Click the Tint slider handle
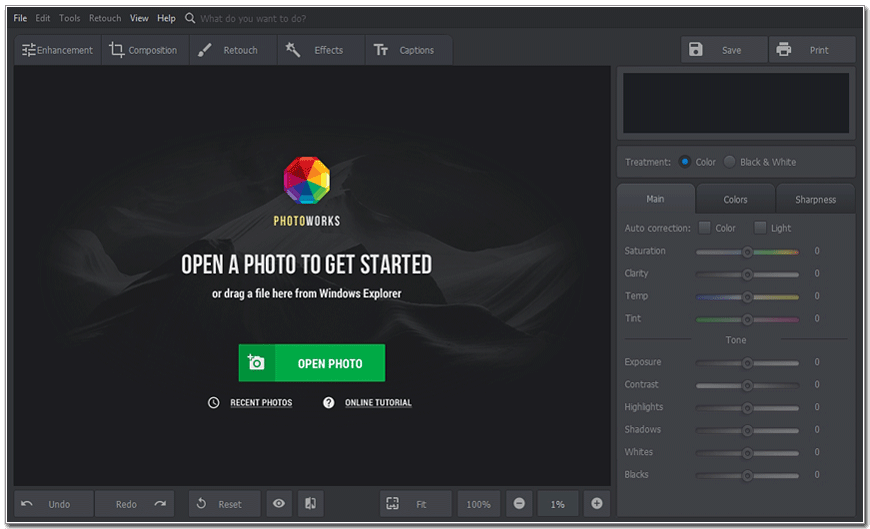 747,319
